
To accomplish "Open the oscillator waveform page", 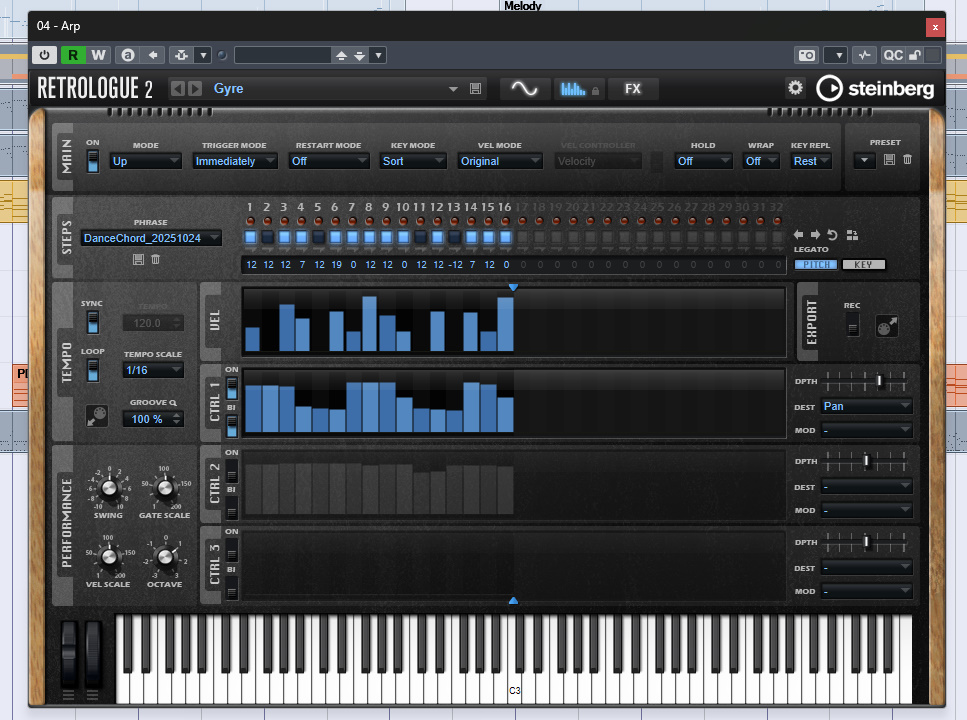I will pos(524,89).
